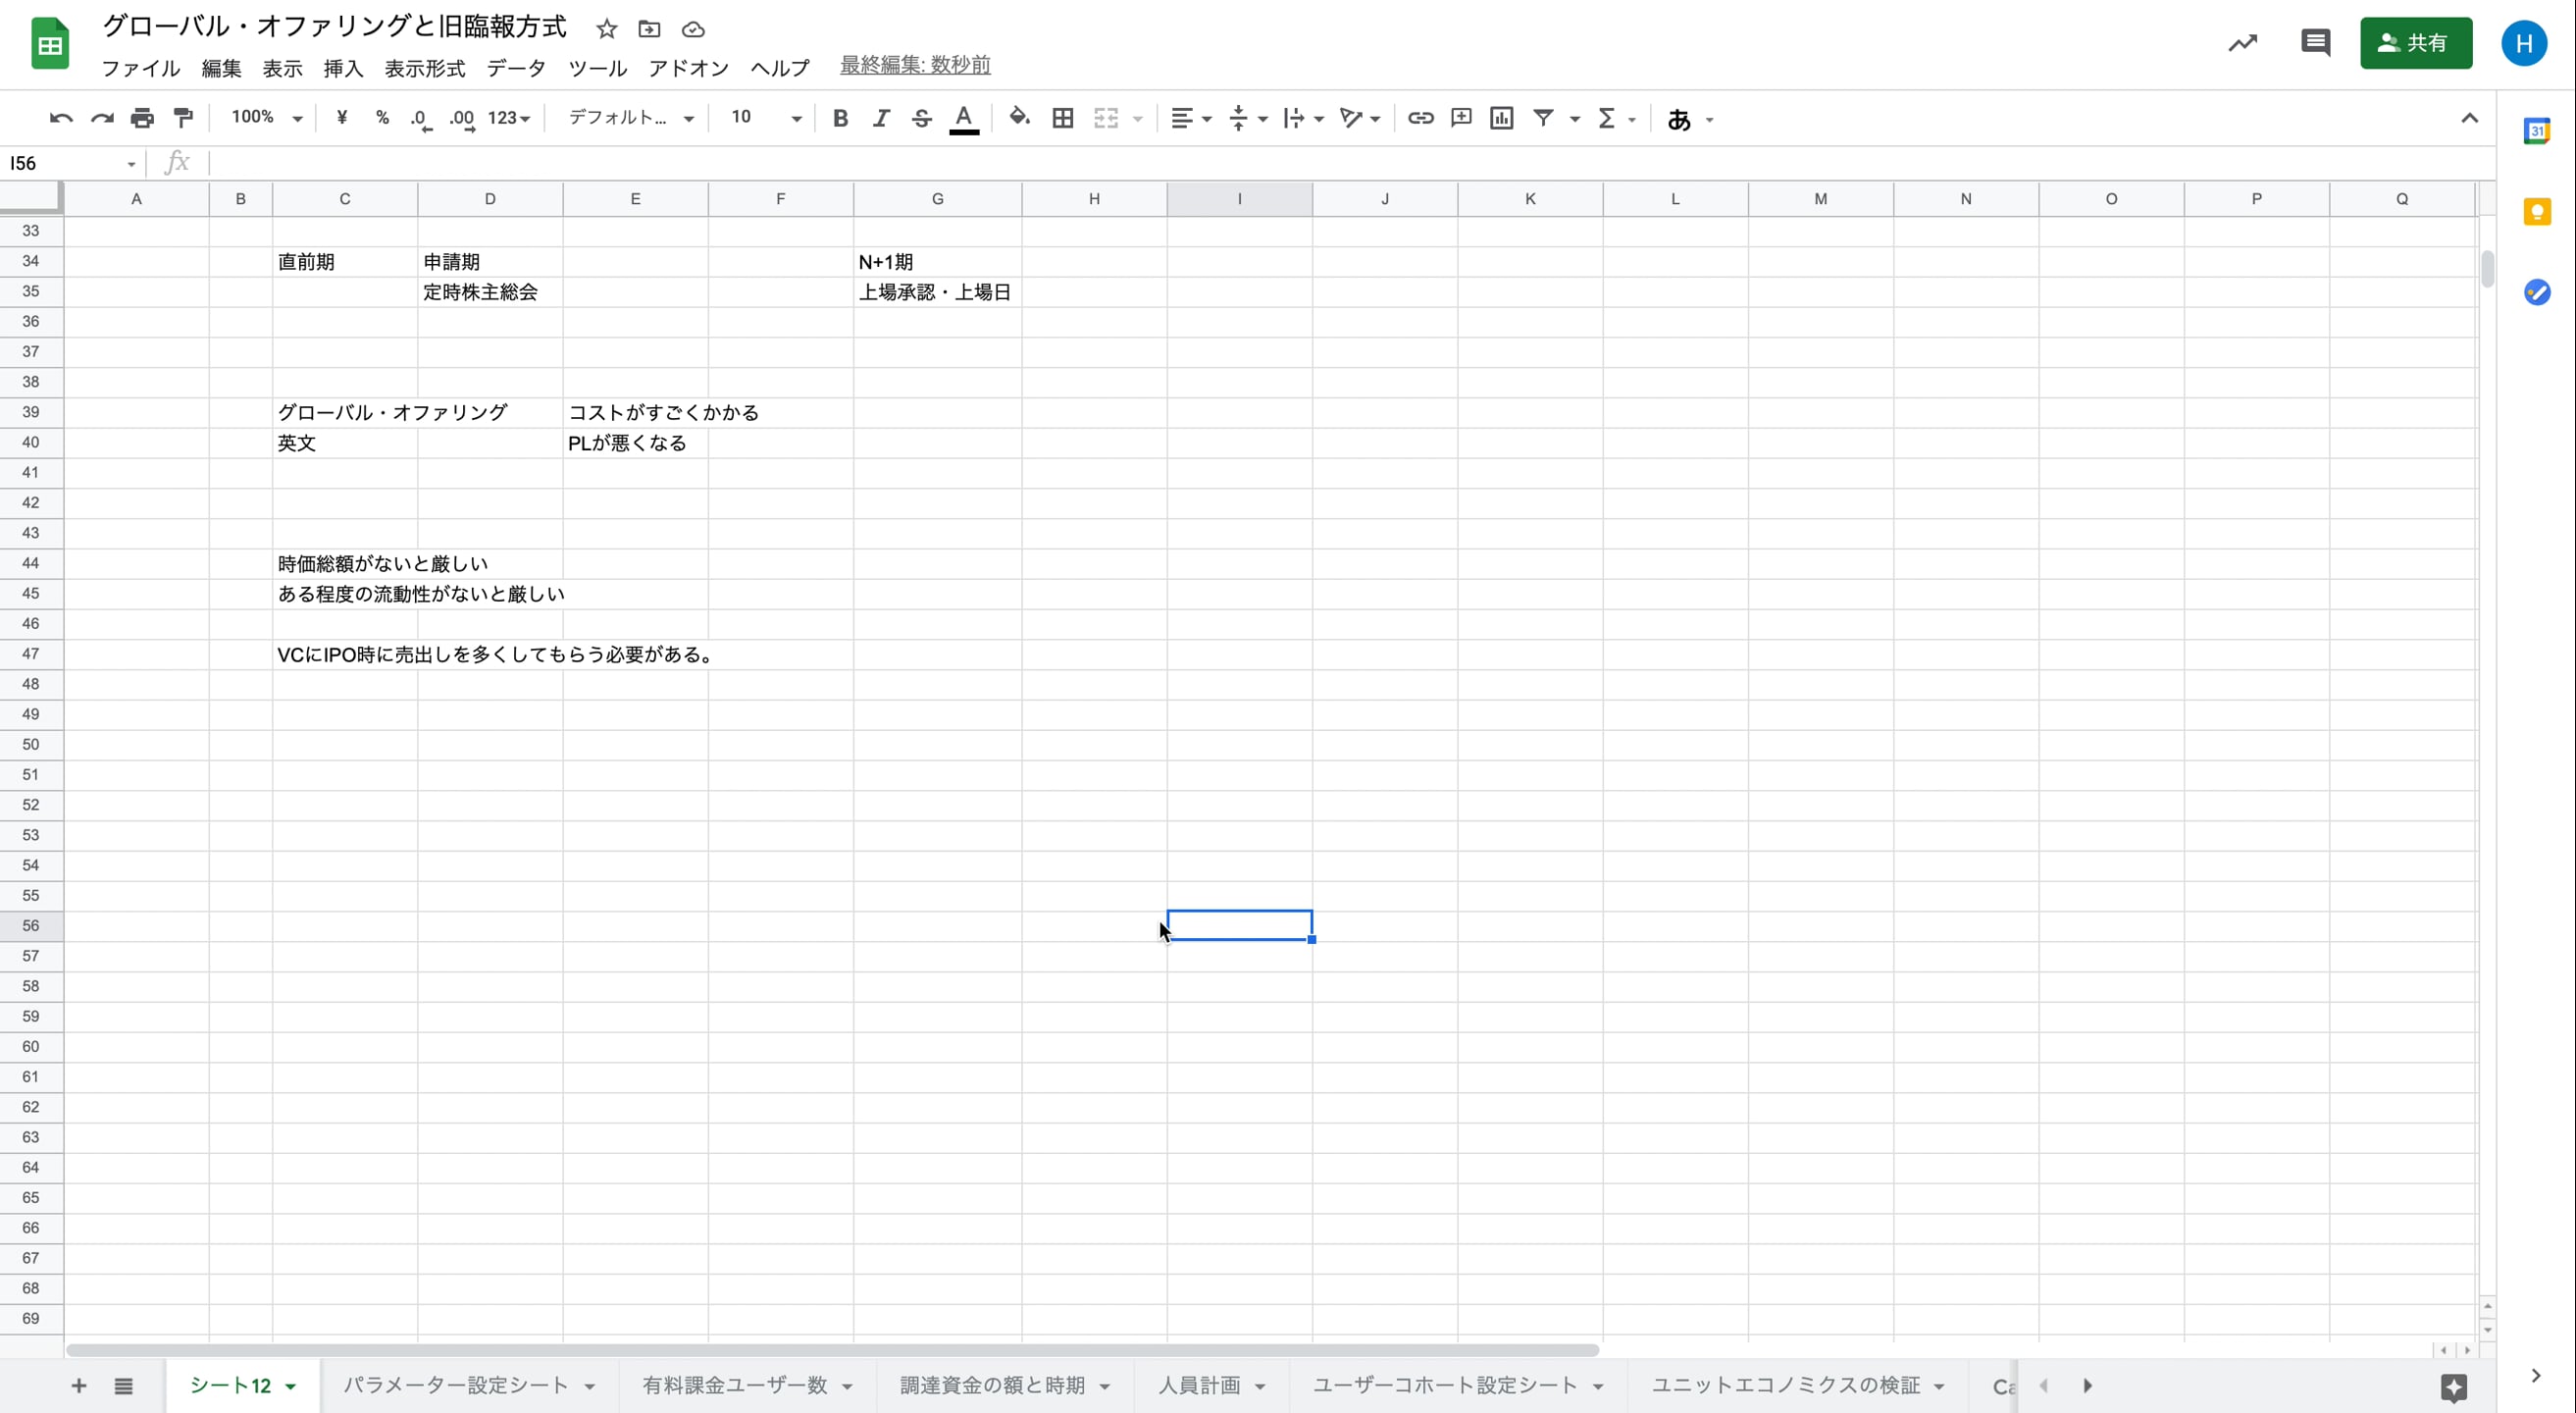2576x1413 pixels.
Task: Open Google Calendar side panel icon
Action: click(2536, 131)
